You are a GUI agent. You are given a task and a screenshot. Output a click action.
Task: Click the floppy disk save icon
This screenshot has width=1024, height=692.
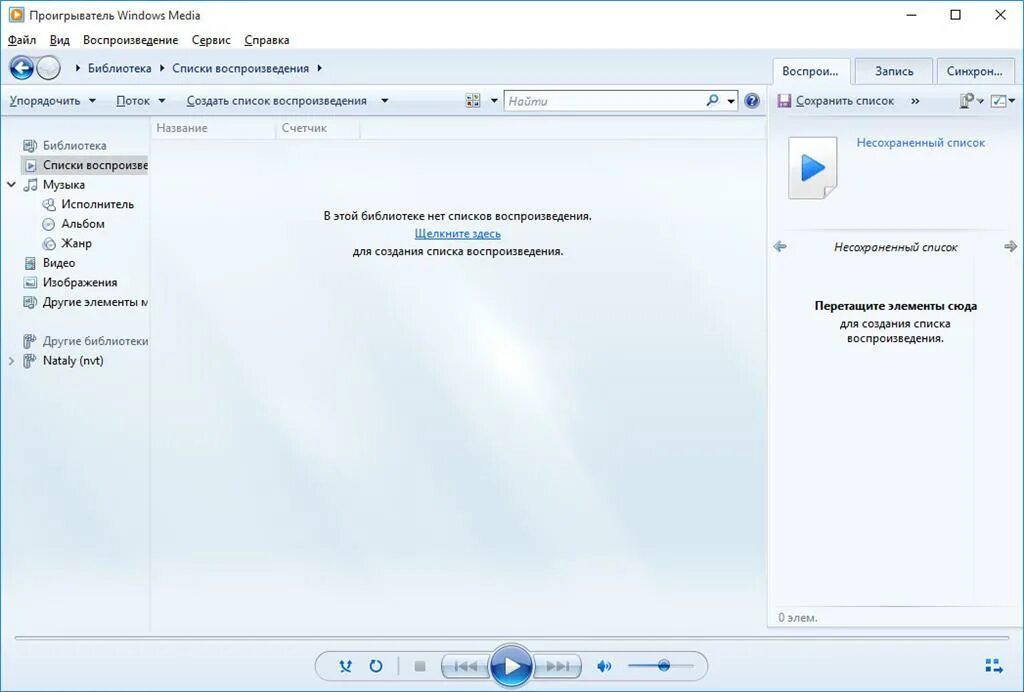click(x=784, y=101)
